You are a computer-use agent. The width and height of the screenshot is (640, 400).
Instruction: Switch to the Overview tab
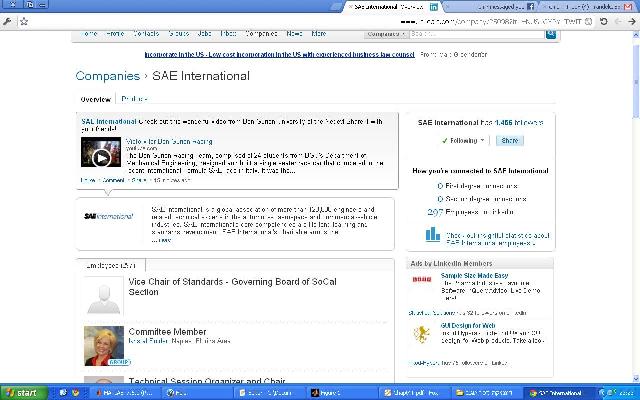95,99
